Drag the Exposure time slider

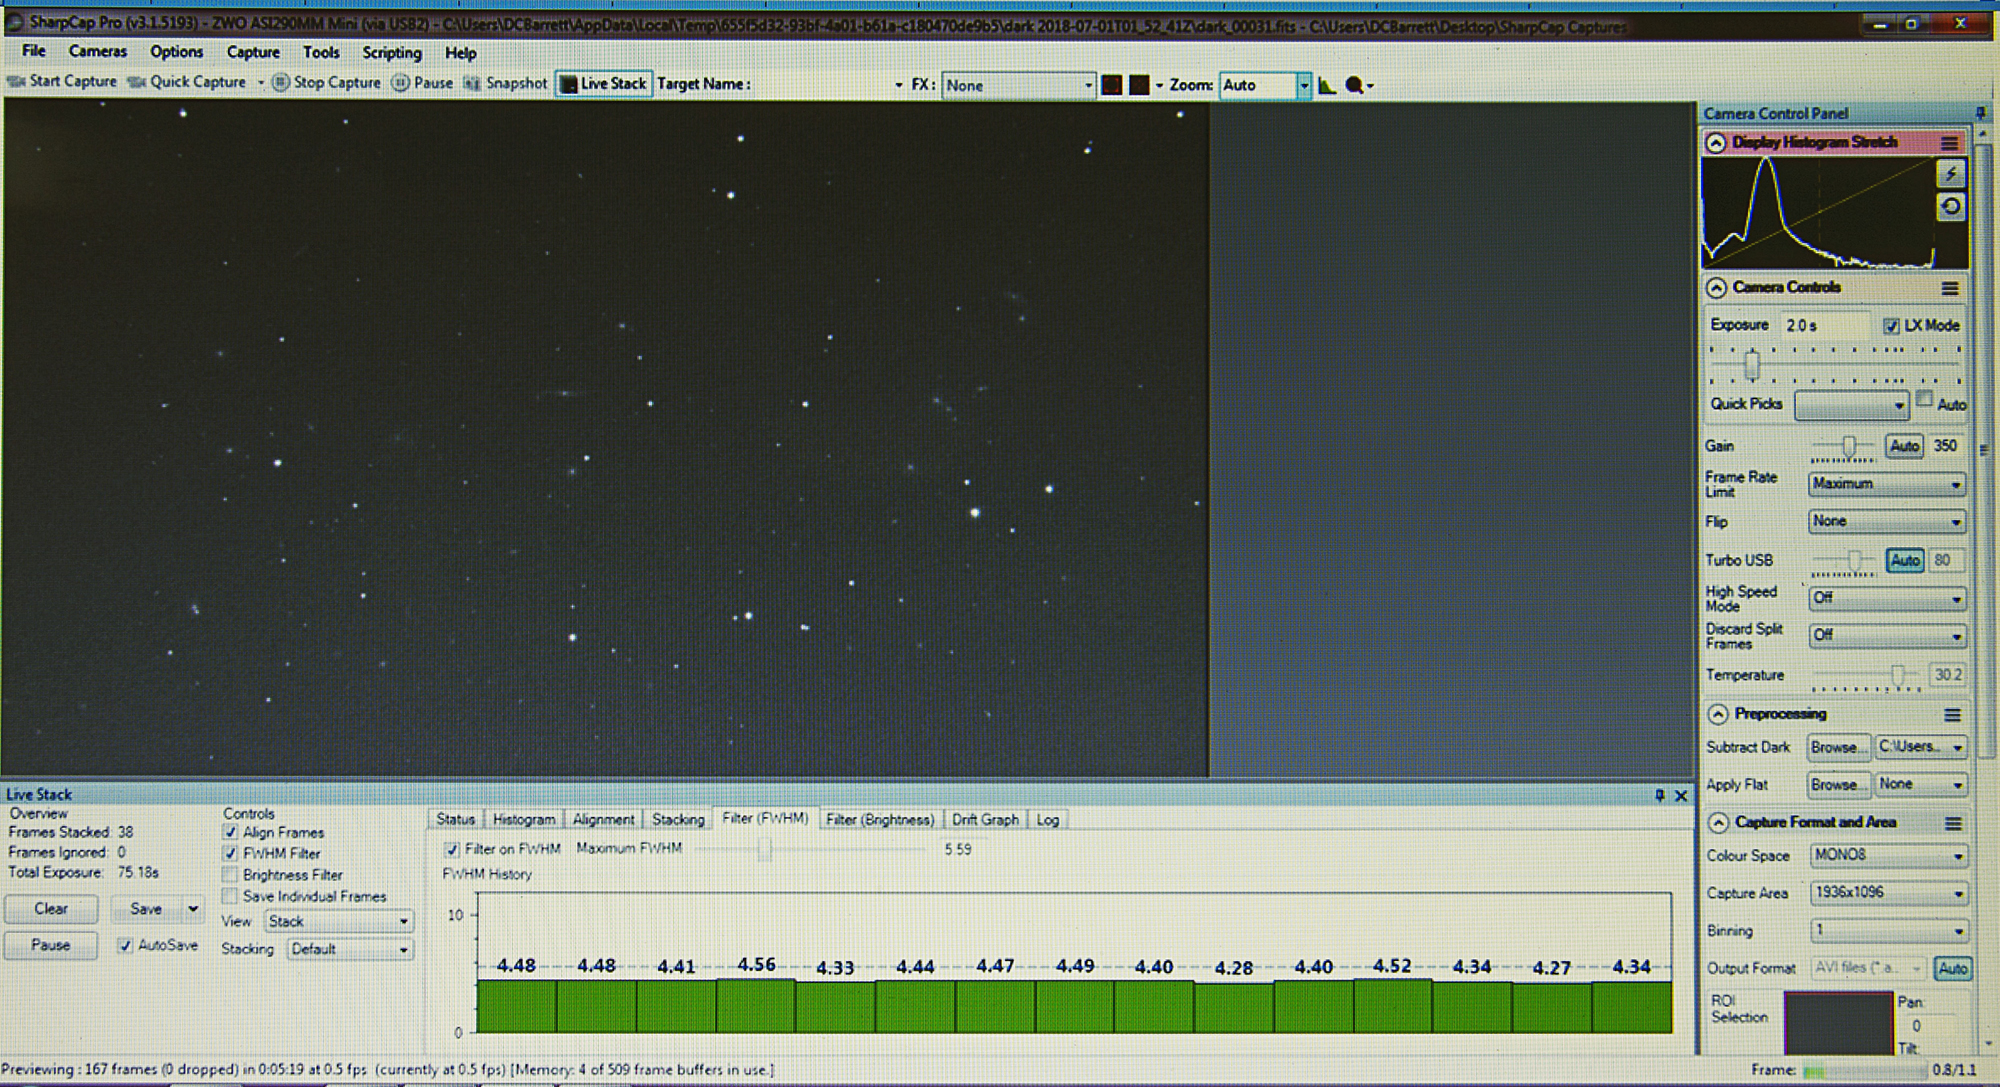[1746, 359]
